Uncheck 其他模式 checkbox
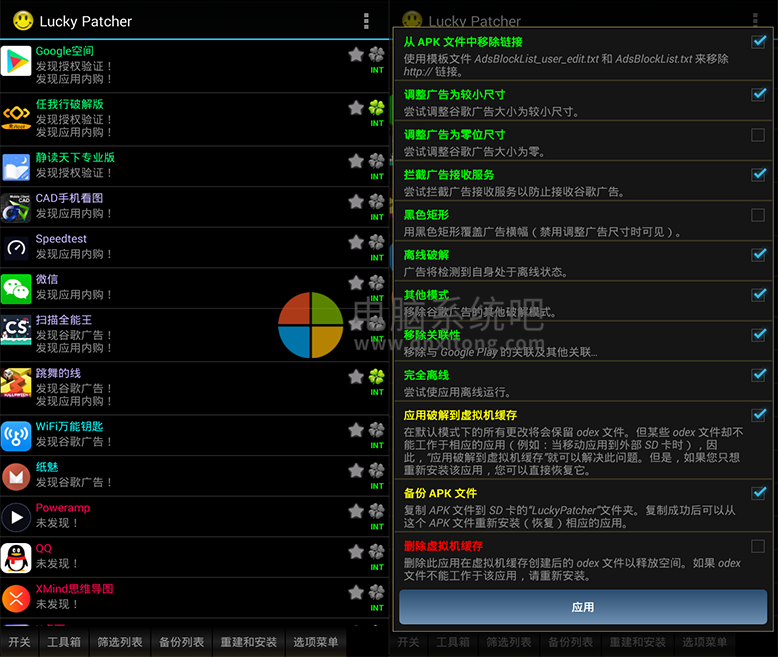 (758, 295)
